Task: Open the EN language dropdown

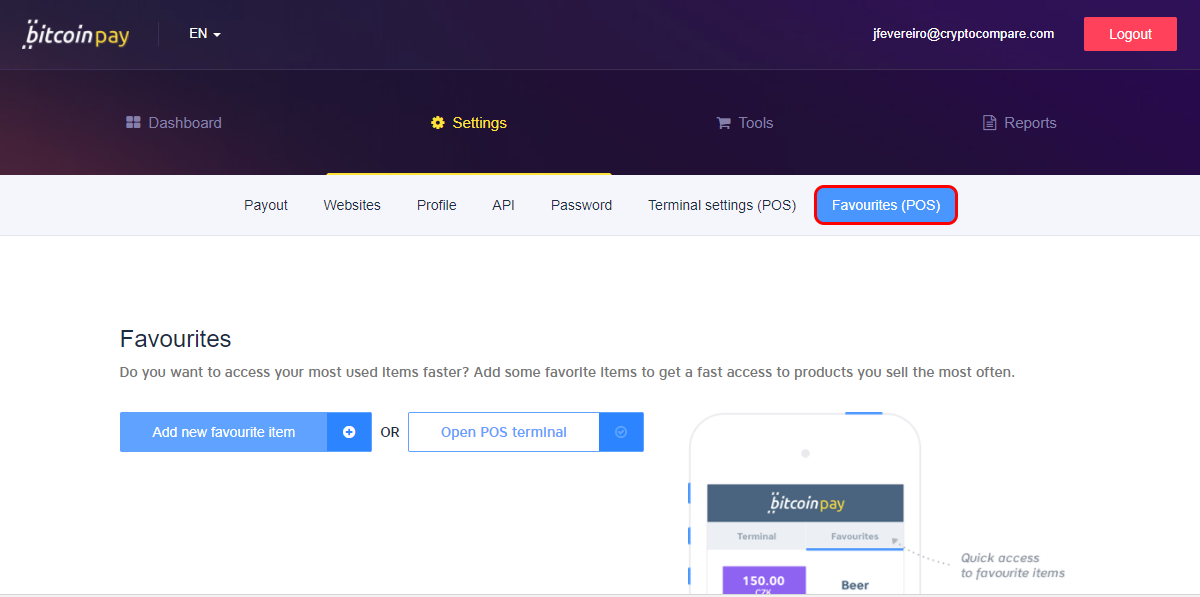Action: [205, 34]
